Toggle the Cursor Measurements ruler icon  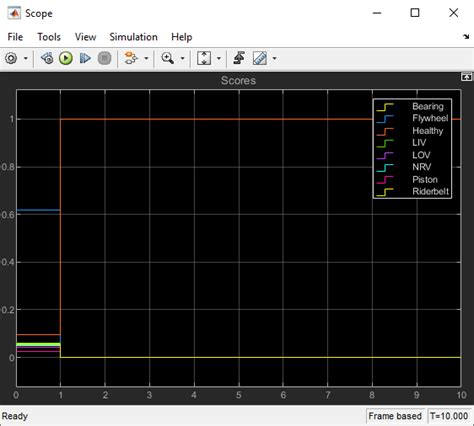point(260,58)
